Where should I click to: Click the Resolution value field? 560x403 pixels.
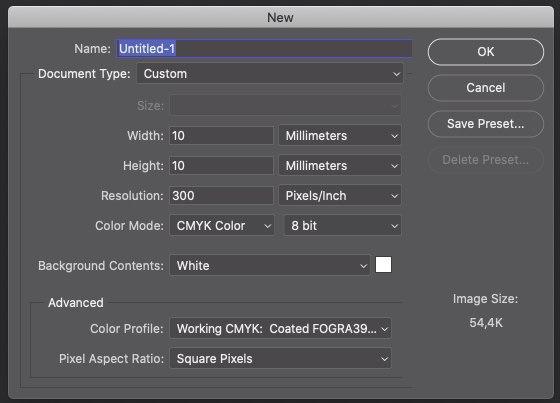tap(221, 196)
